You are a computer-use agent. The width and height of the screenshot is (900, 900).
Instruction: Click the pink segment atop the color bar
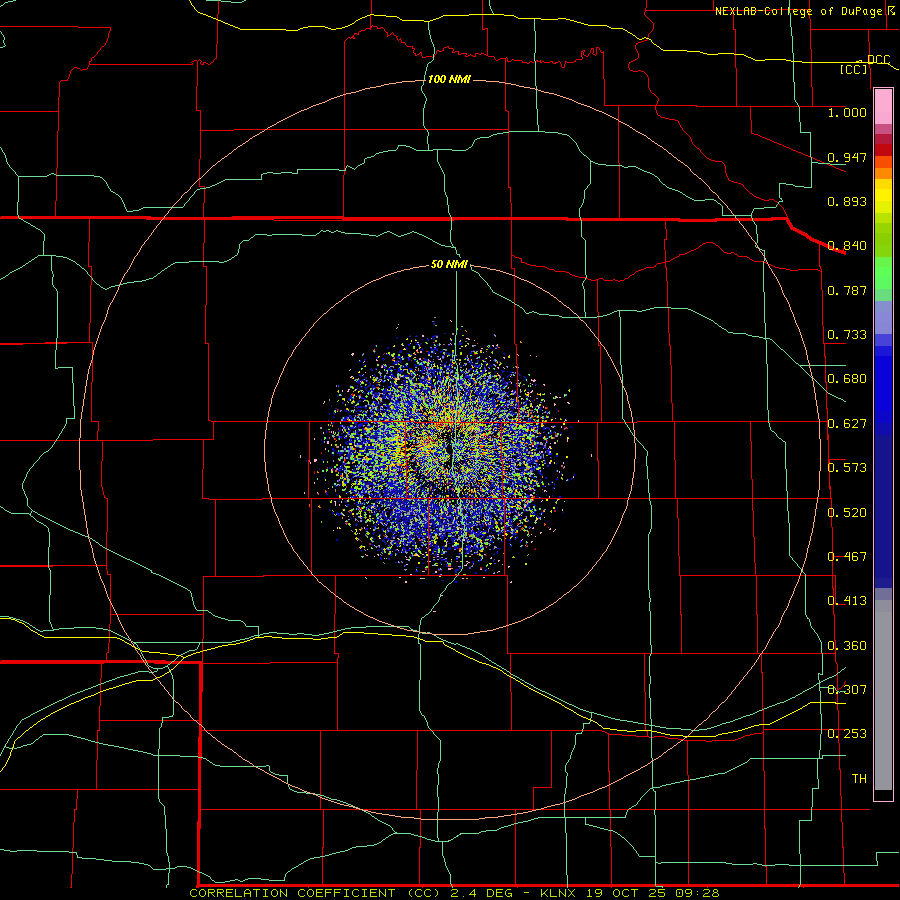pos(883,107)
